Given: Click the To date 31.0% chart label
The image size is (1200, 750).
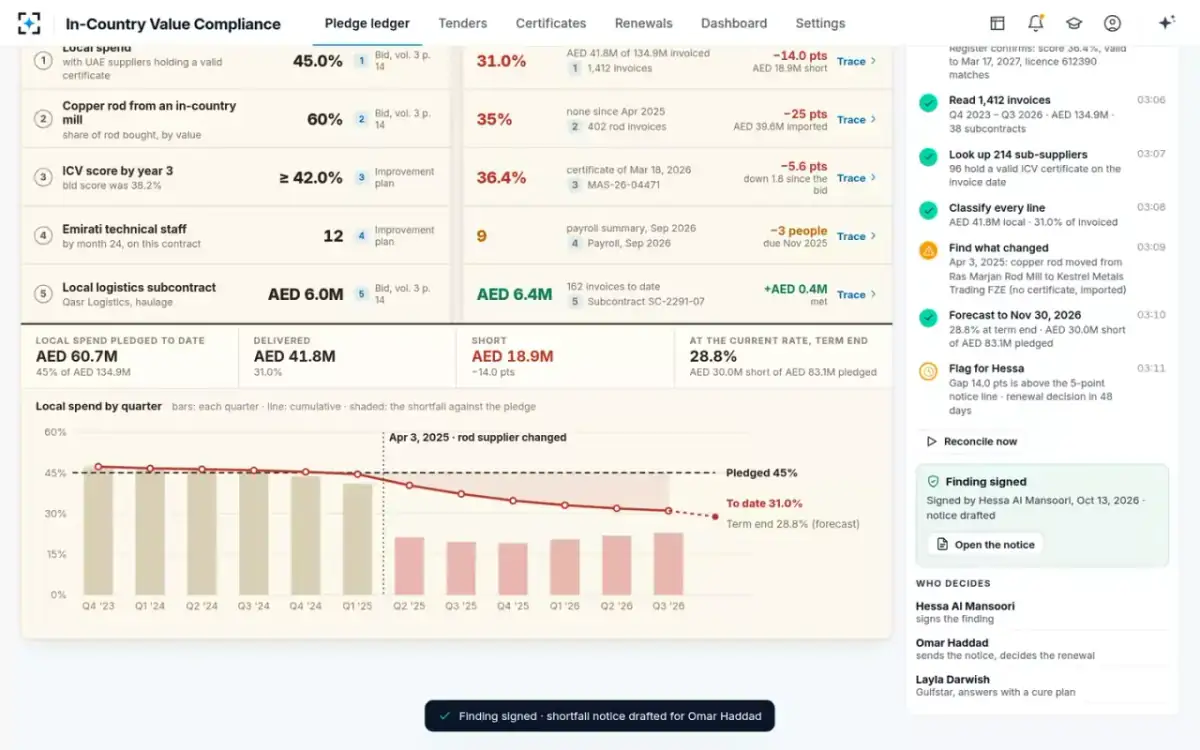Looking at the screenshot, I should 764,503.
